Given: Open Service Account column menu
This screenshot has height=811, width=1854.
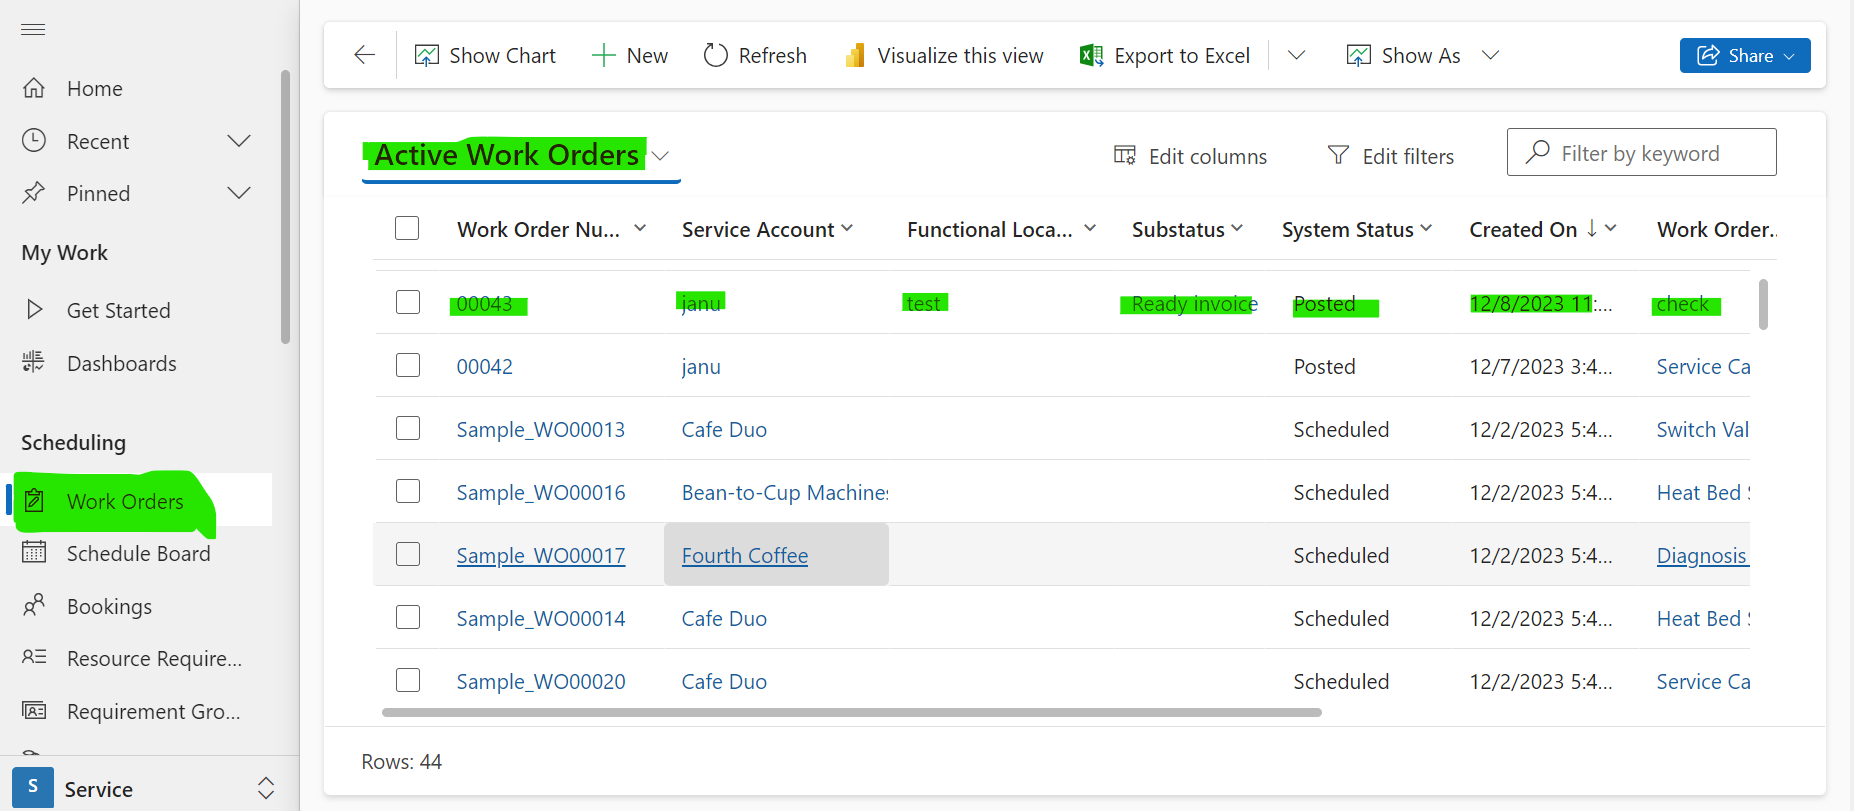Looking at the screenshot, I should tap(847, 229).
